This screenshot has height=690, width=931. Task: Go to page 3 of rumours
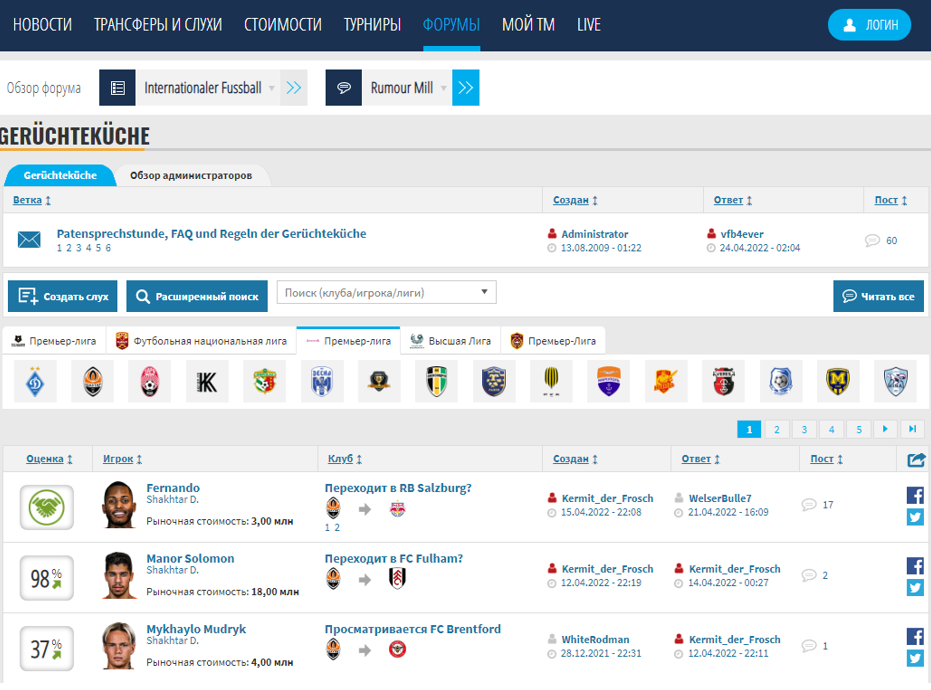click(804, 429)
